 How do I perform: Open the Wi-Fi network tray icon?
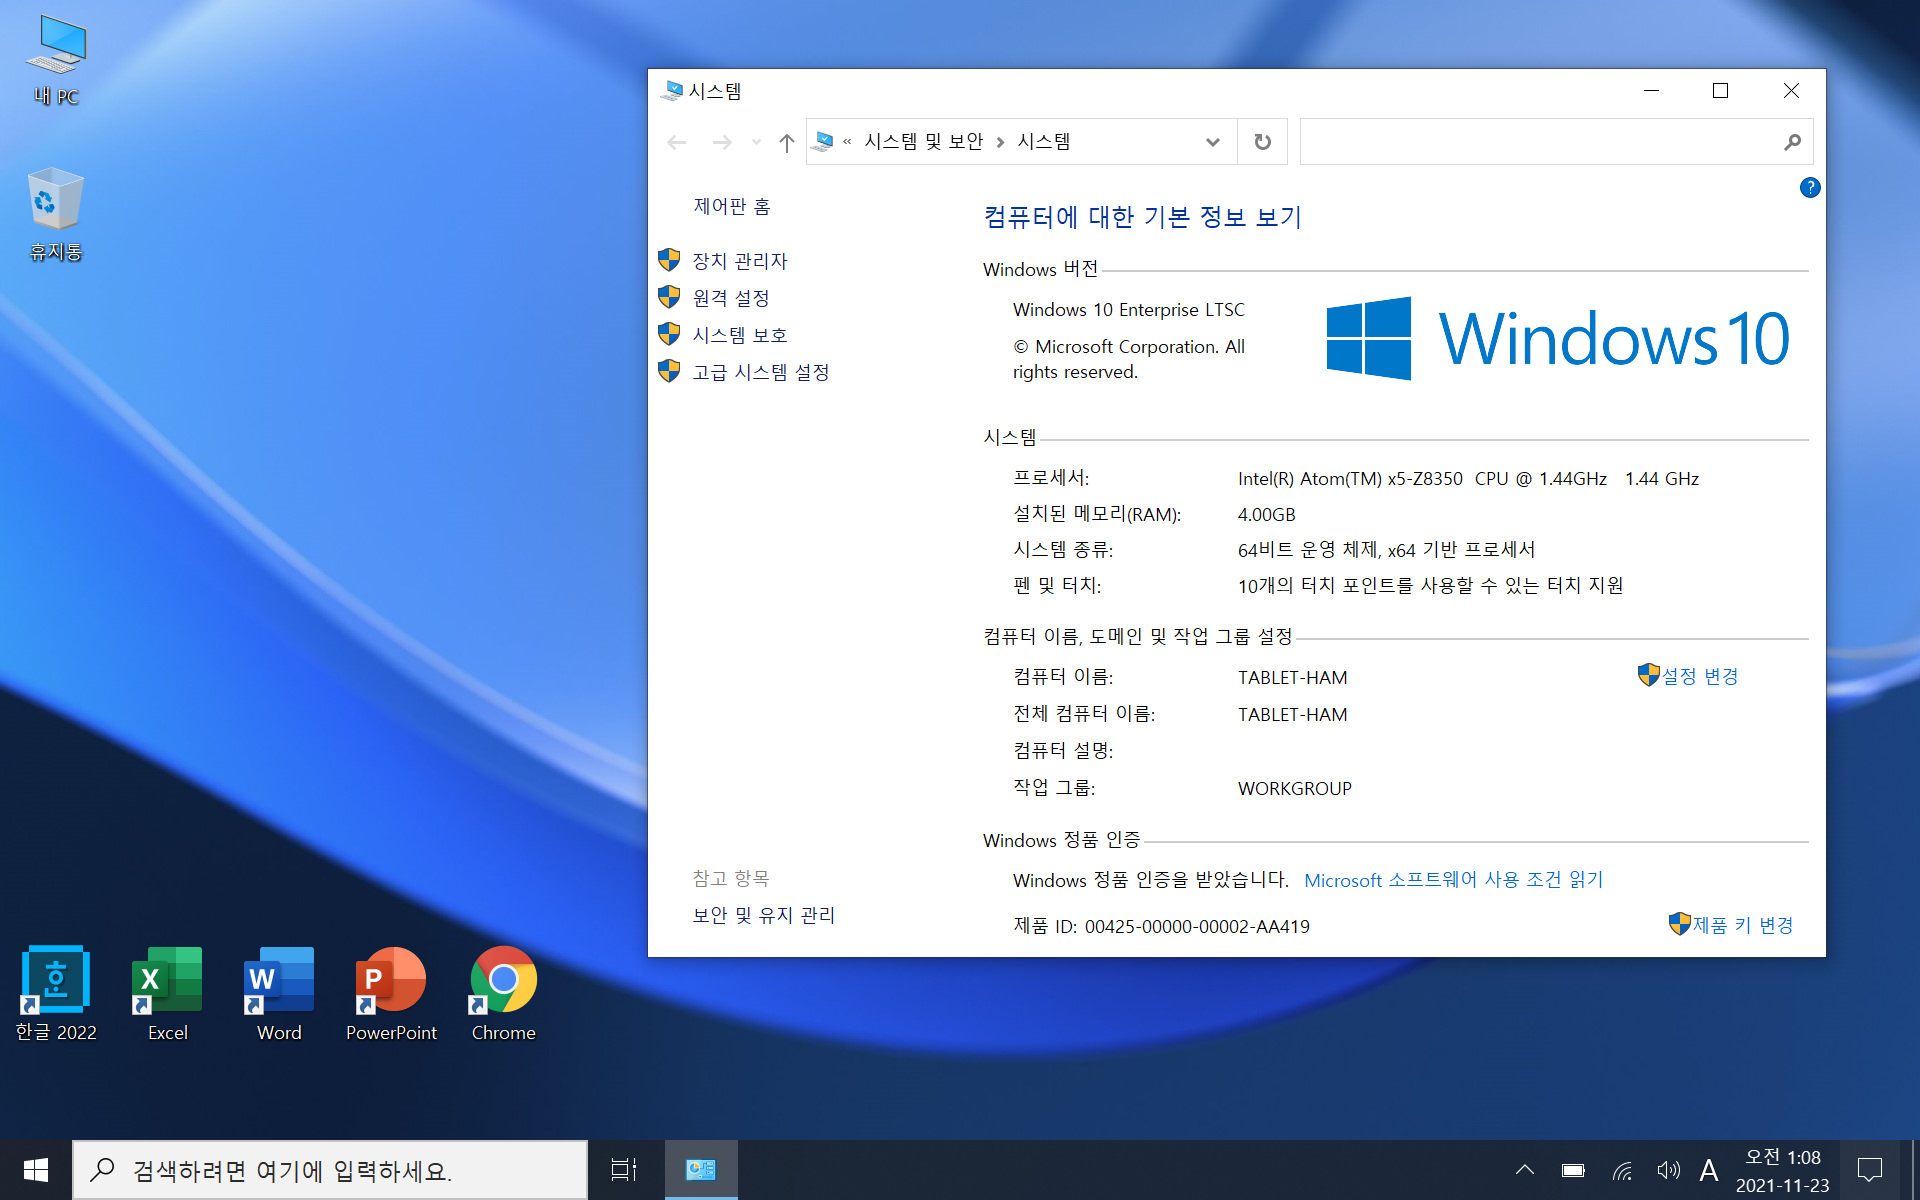1622,1170
